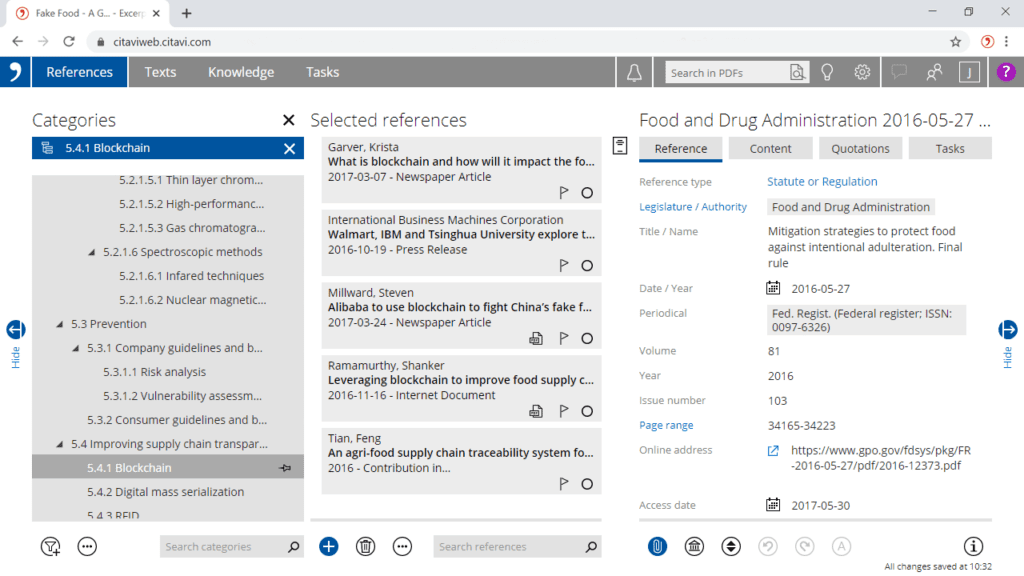The height and width of the screenshot is (576, 1024).
Task: Click the lightbulb tips icon
Action: (x=826, y=71)
